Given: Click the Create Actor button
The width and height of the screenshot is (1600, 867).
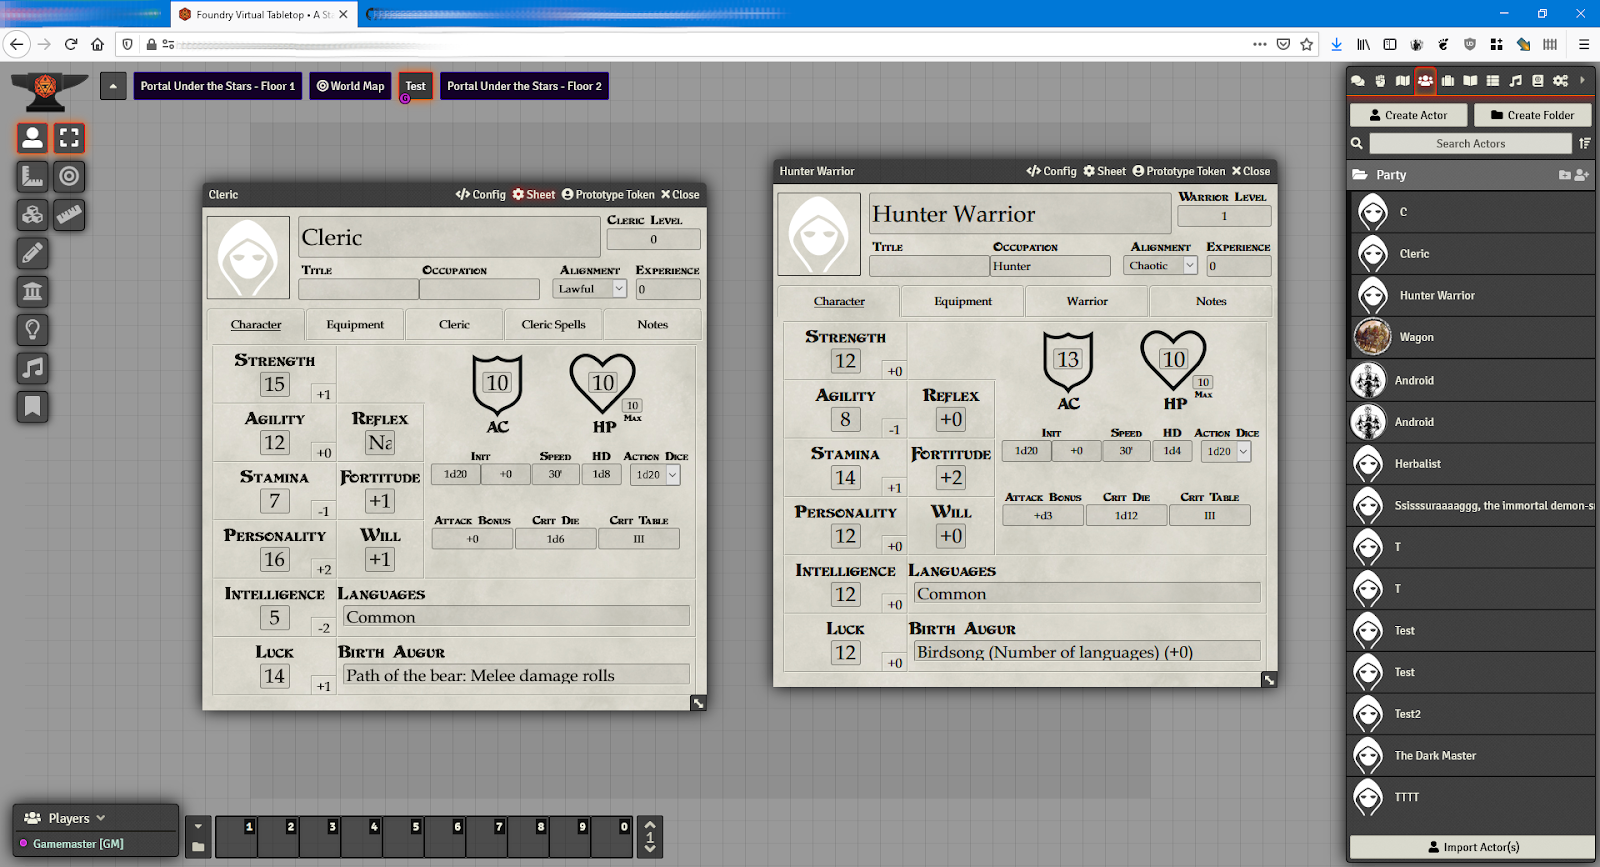Looking at the screenshot, I should click(1409, 115).
